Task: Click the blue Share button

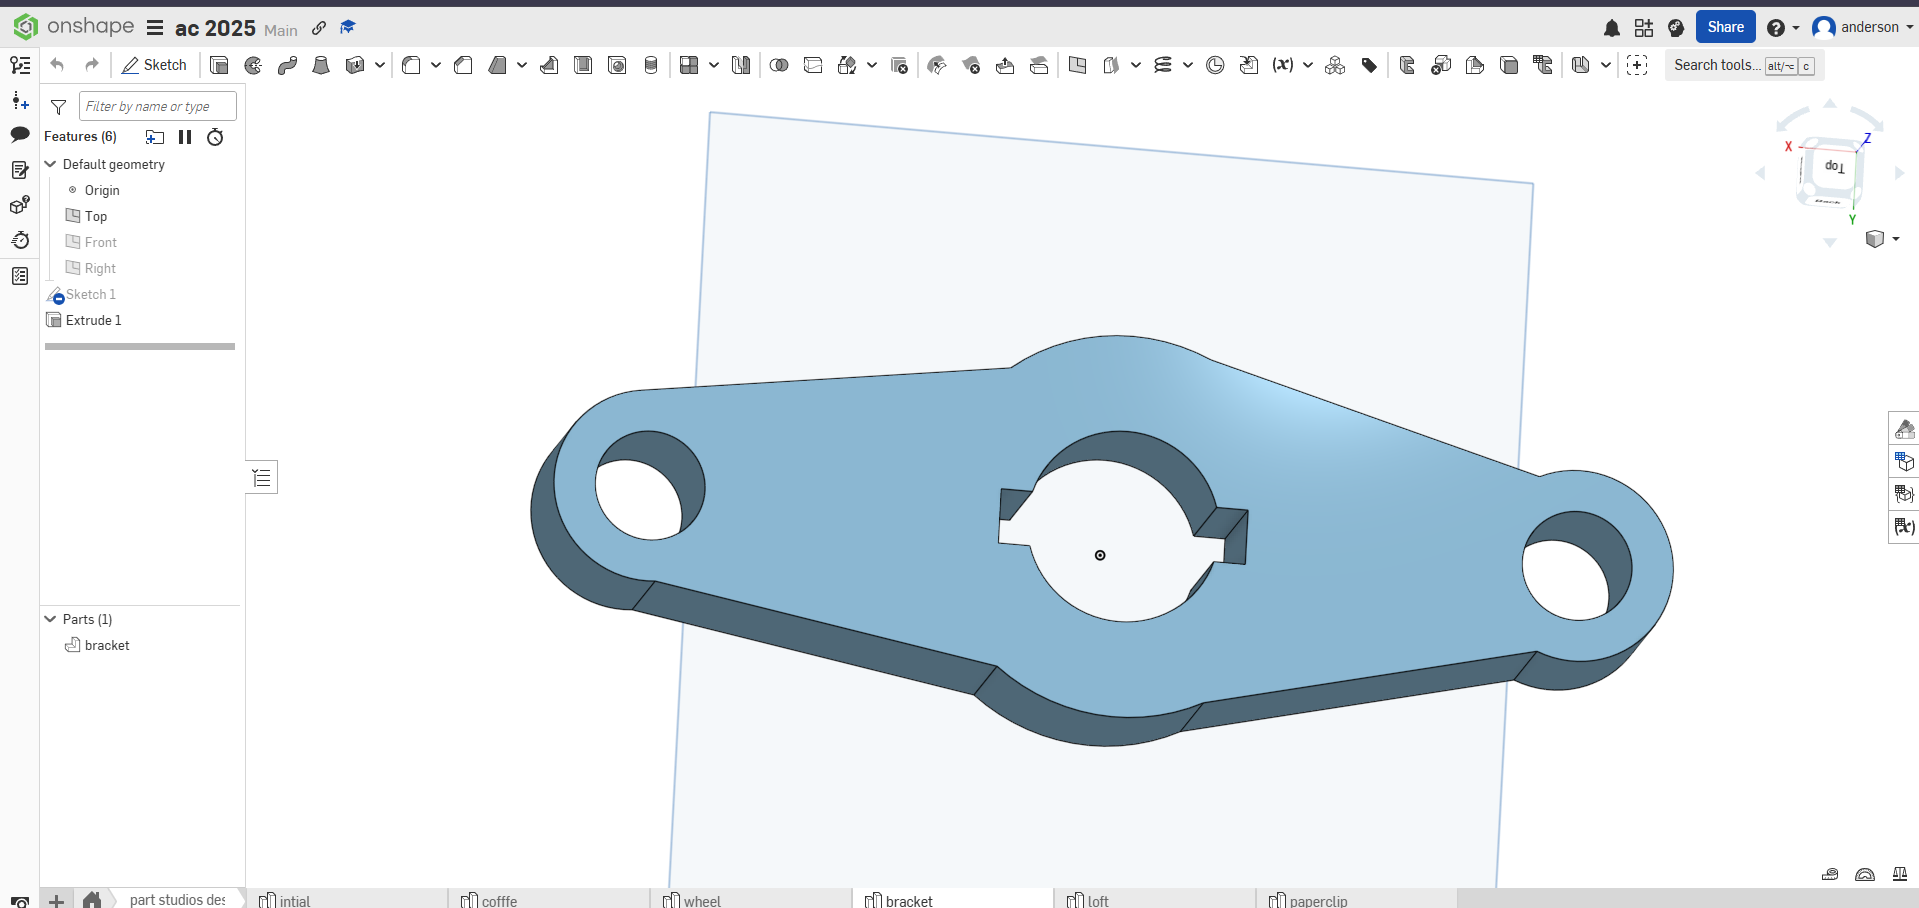Action: pos(1725,27)
